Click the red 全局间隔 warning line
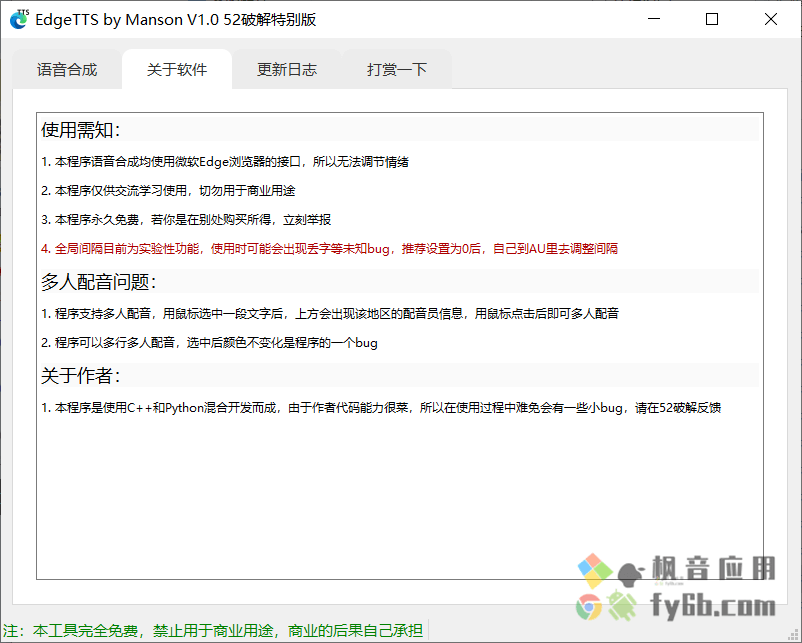This screenshot has height=643, width=802. point(329,249)
